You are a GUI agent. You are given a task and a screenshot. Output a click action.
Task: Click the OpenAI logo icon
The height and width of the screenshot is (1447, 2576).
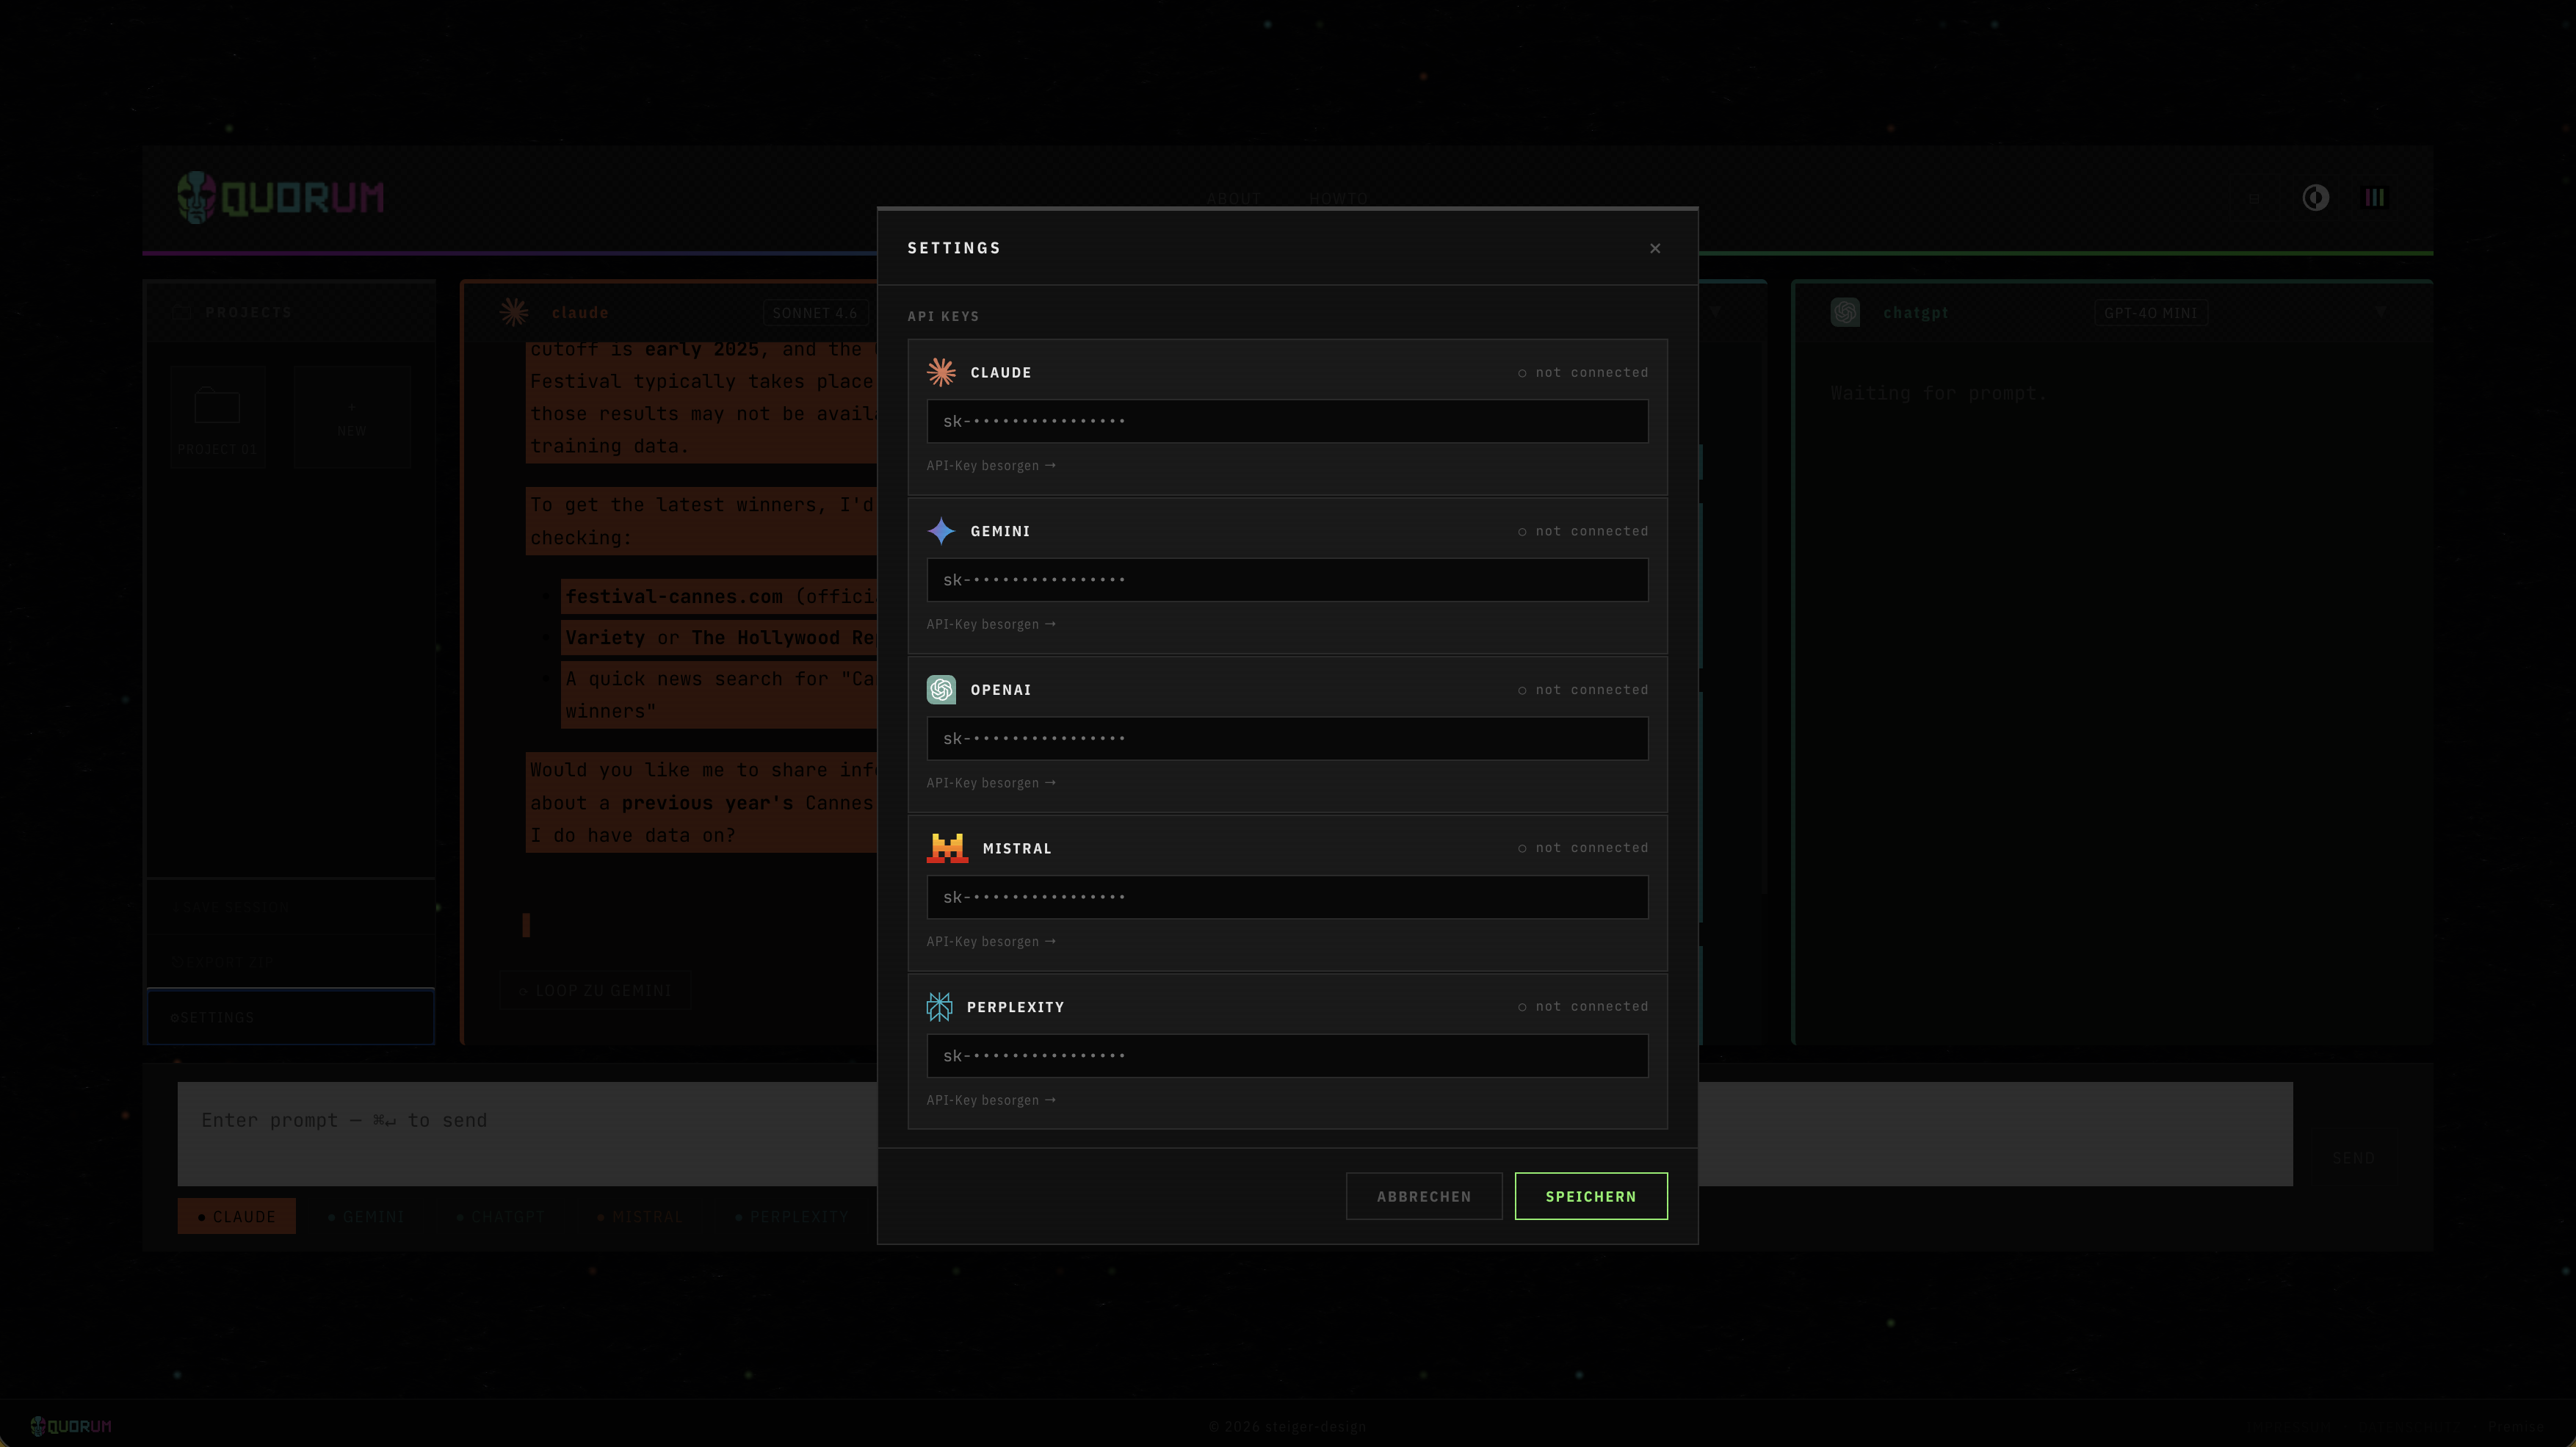point(941,690)
